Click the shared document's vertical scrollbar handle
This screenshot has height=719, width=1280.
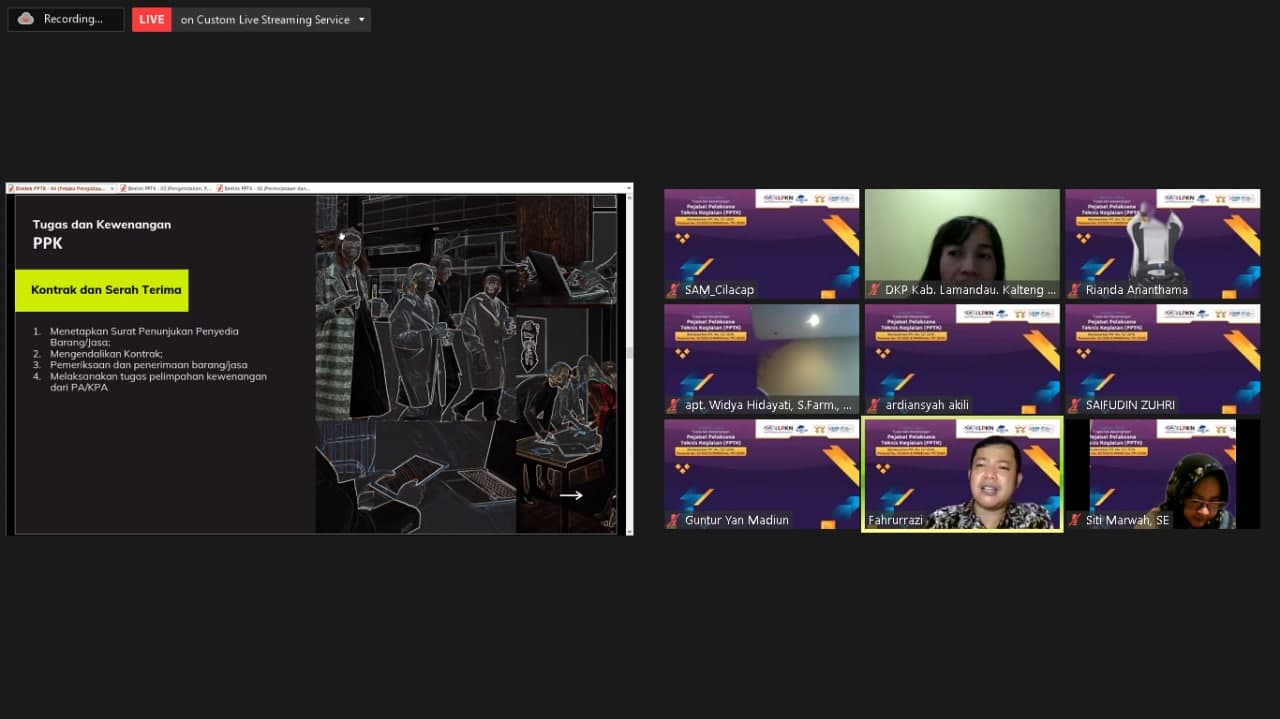click(629, 352)
